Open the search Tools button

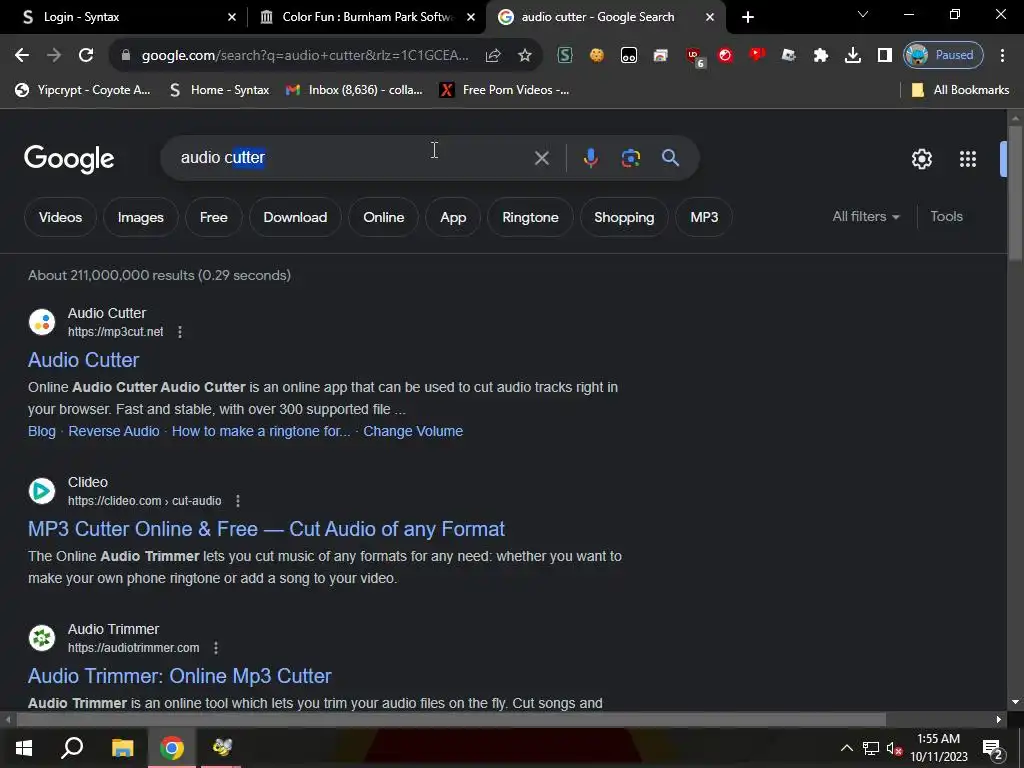946,217
